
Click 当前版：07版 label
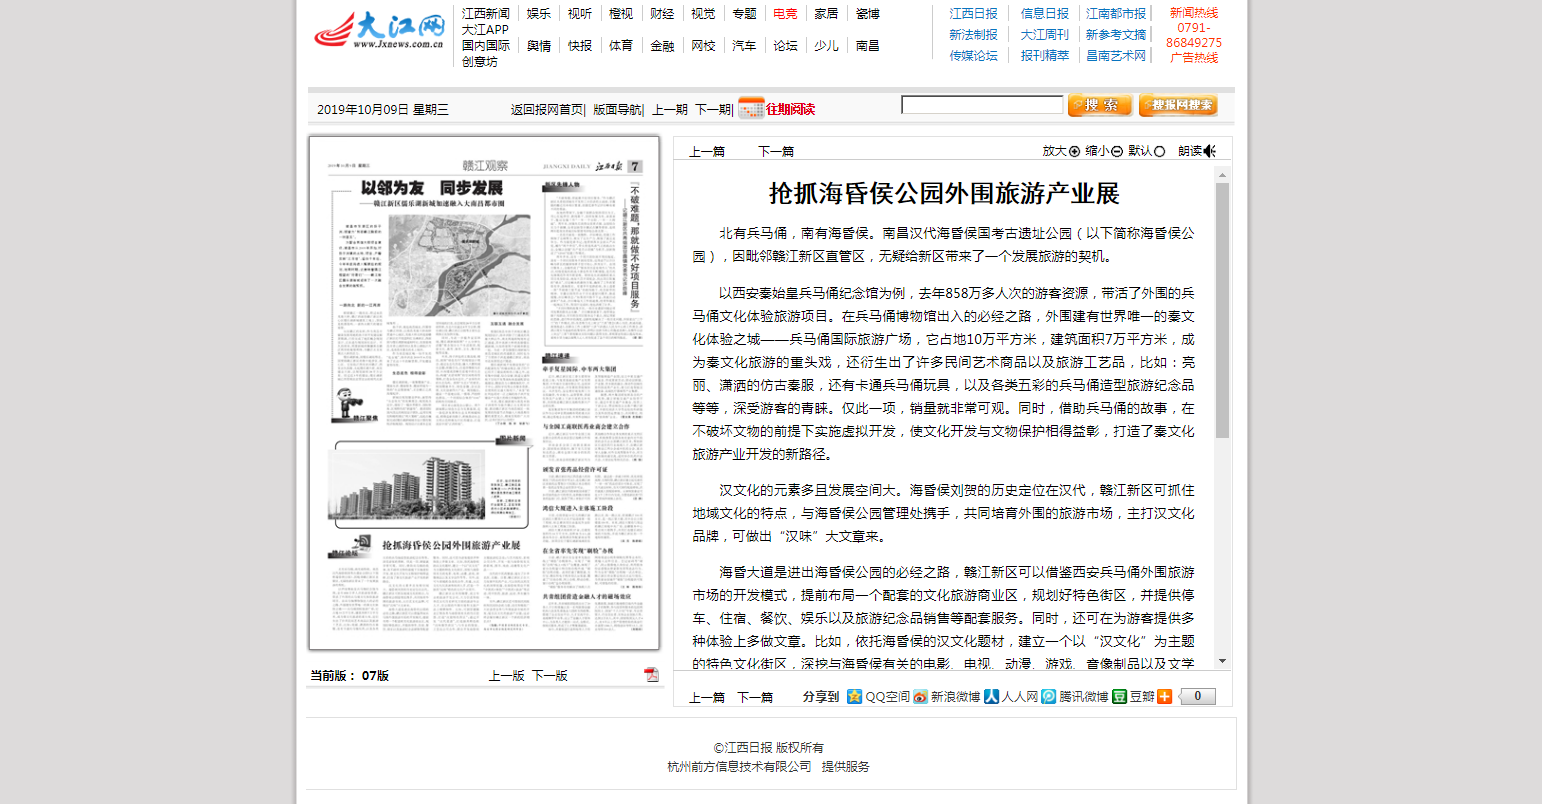(x=349, y=676)
